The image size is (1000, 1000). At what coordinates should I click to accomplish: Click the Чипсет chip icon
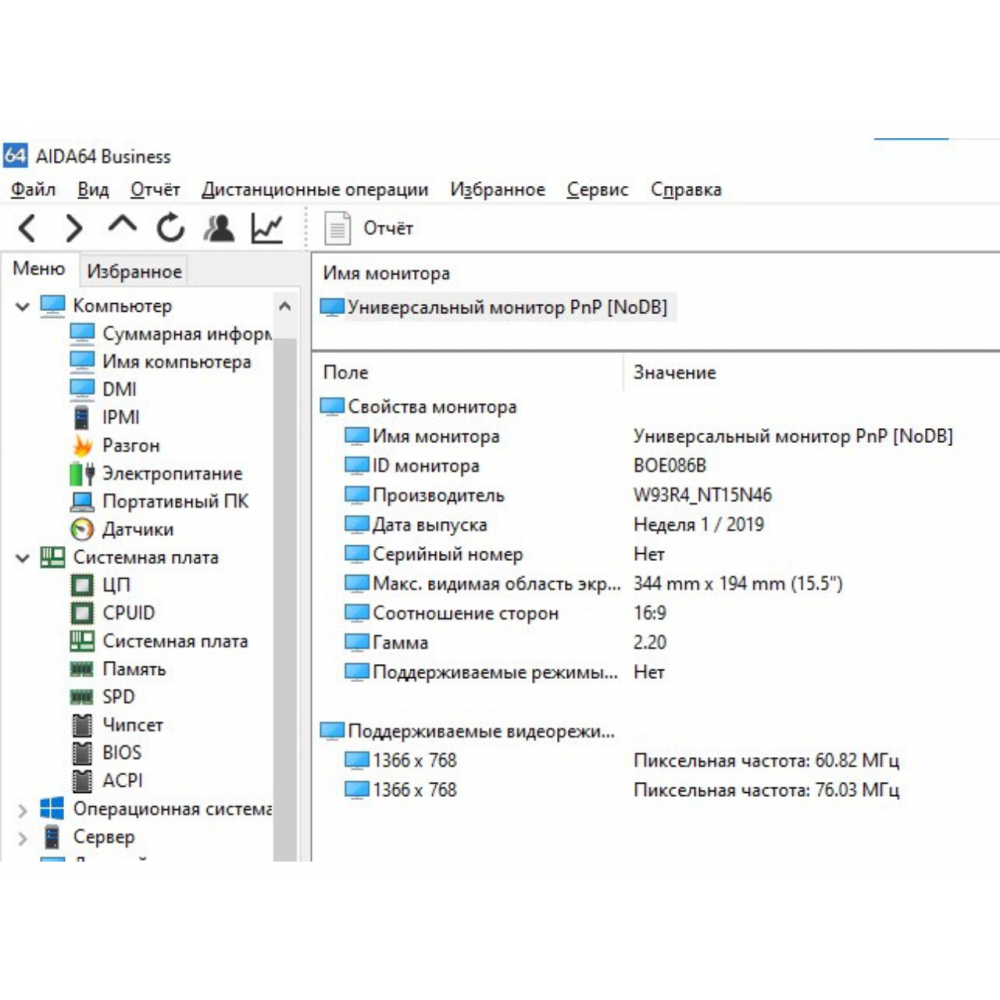point(82,724)
